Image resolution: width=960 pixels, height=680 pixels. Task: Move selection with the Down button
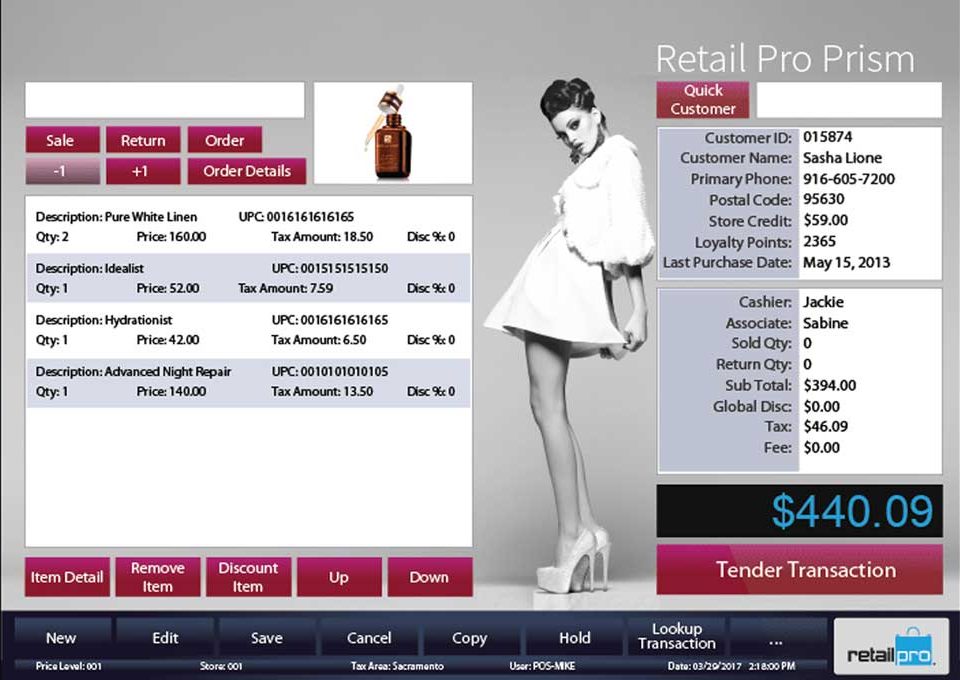click(430, 577)
